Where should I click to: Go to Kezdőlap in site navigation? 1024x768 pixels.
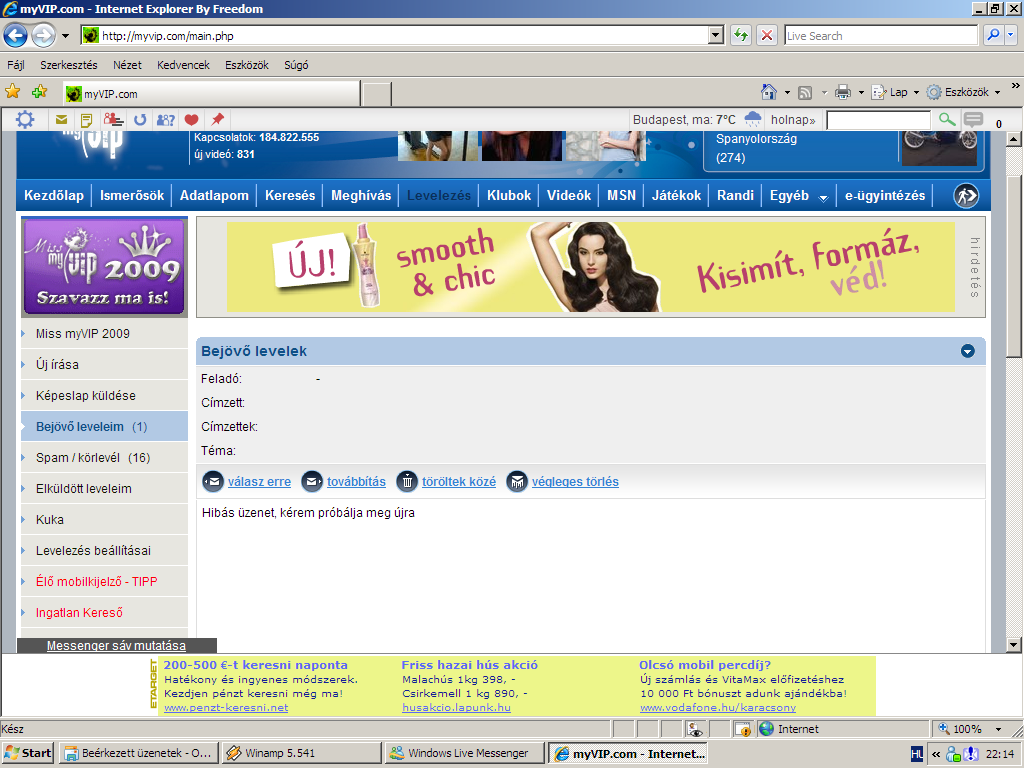point(54,195)
